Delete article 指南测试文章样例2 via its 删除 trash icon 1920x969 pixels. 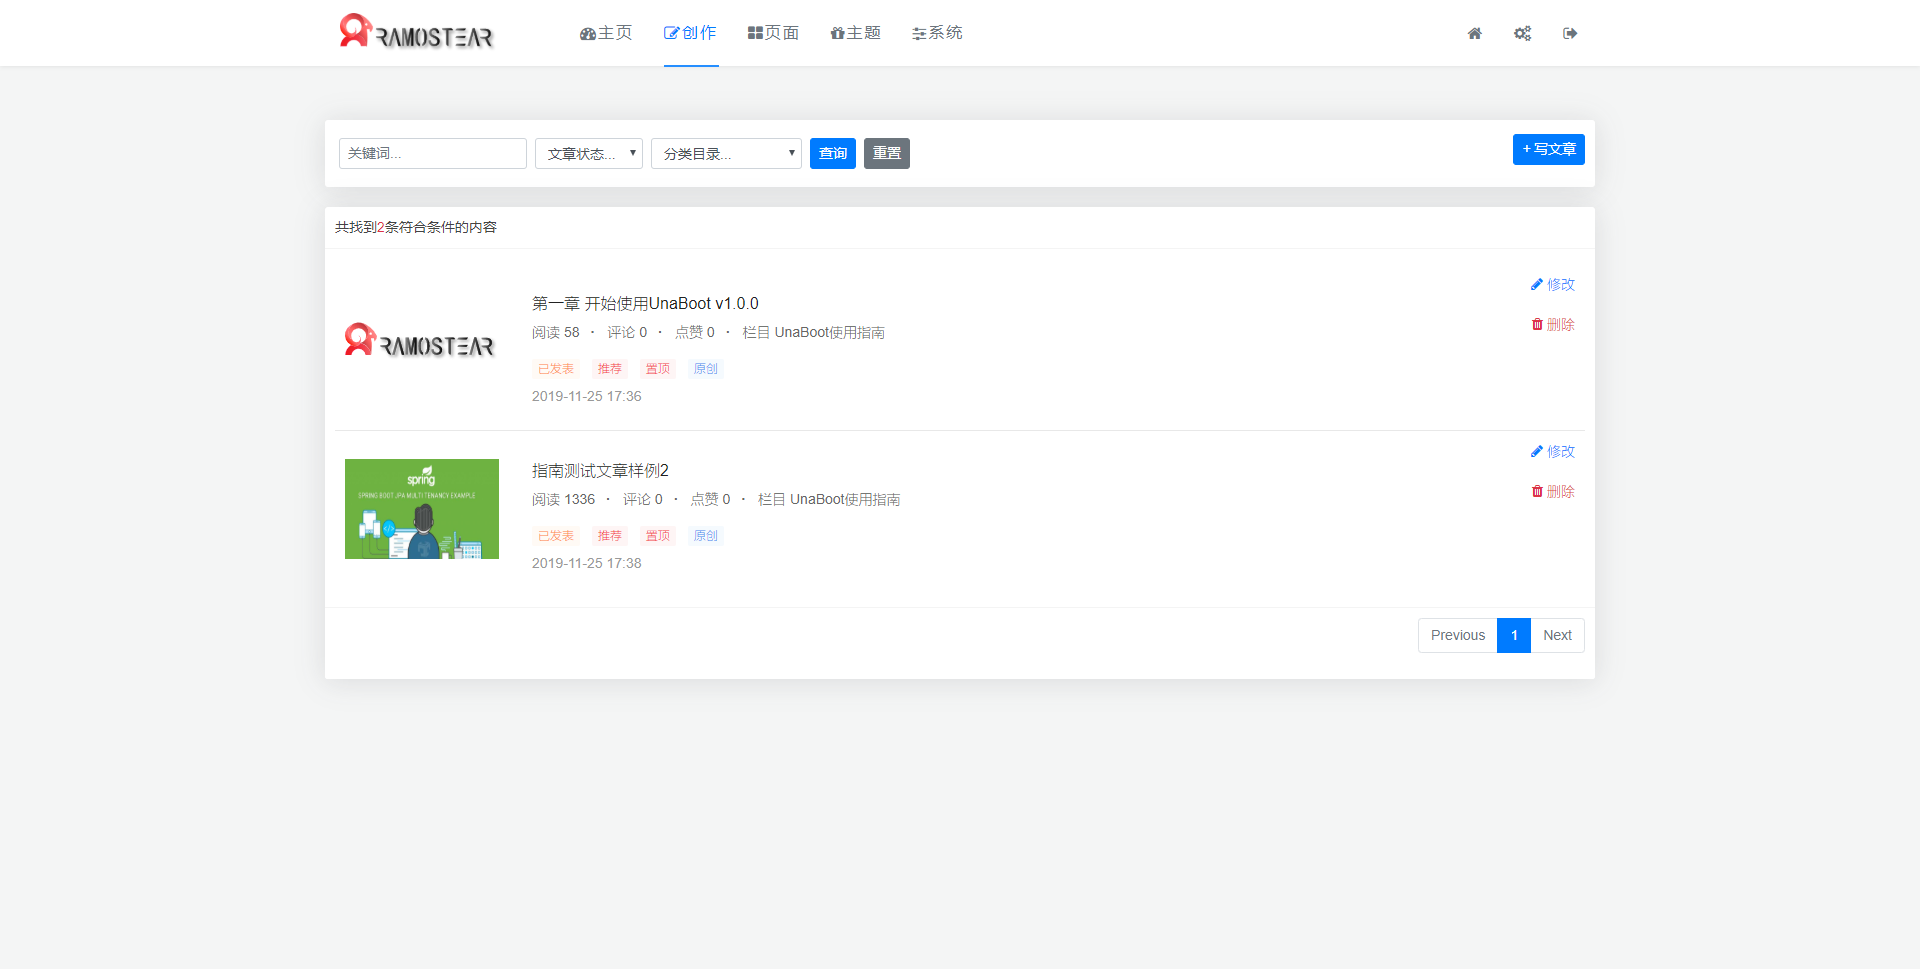(1552, 492)
